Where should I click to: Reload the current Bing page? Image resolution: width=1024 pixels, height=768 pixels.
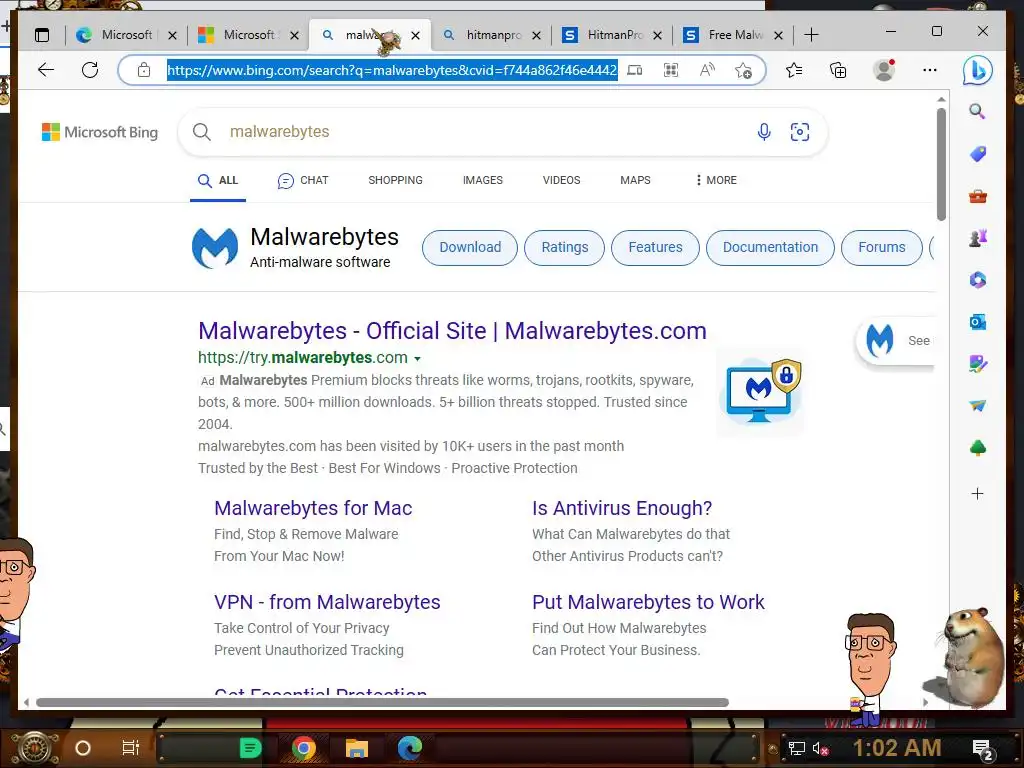tap(90, 70)
